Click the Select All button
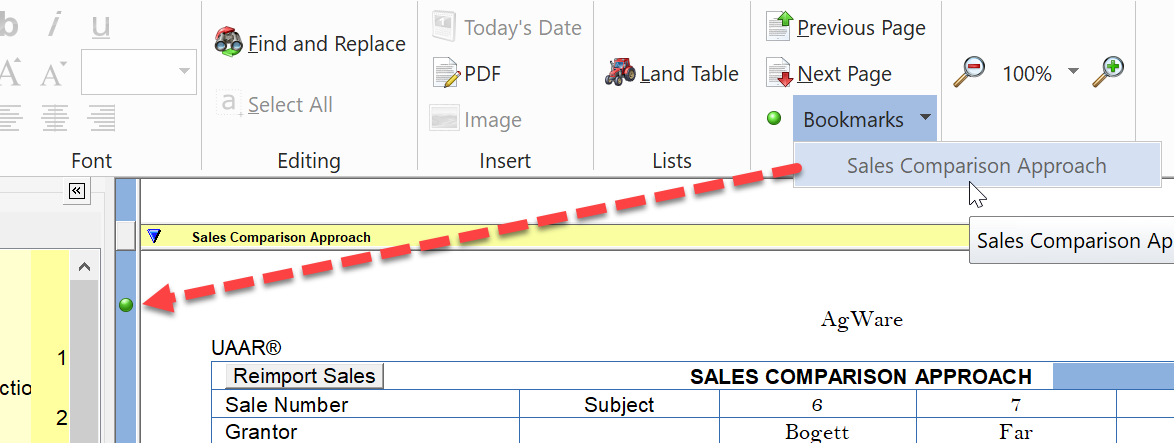This screenshot has height=443, width=1174. tap(276, 105)
